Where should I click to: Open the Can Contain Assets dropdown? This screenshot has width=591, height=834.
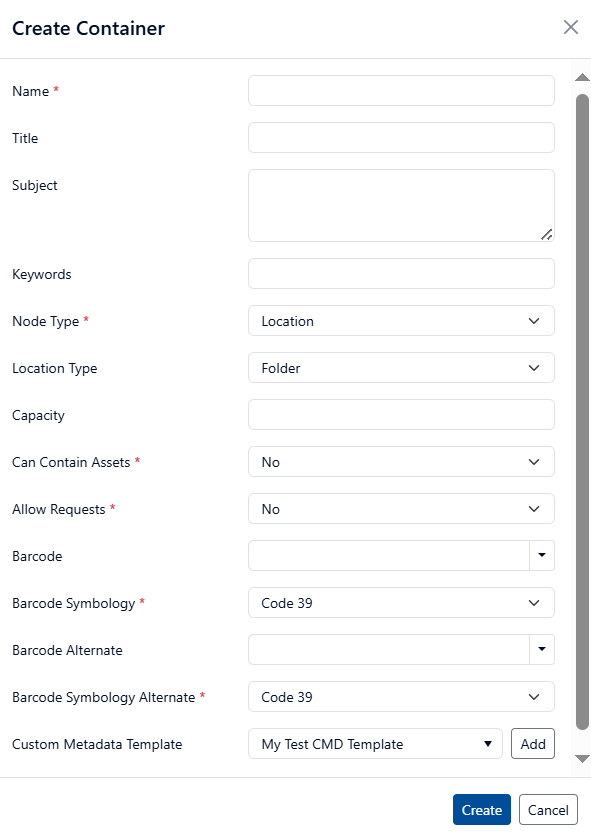[401, 462]
